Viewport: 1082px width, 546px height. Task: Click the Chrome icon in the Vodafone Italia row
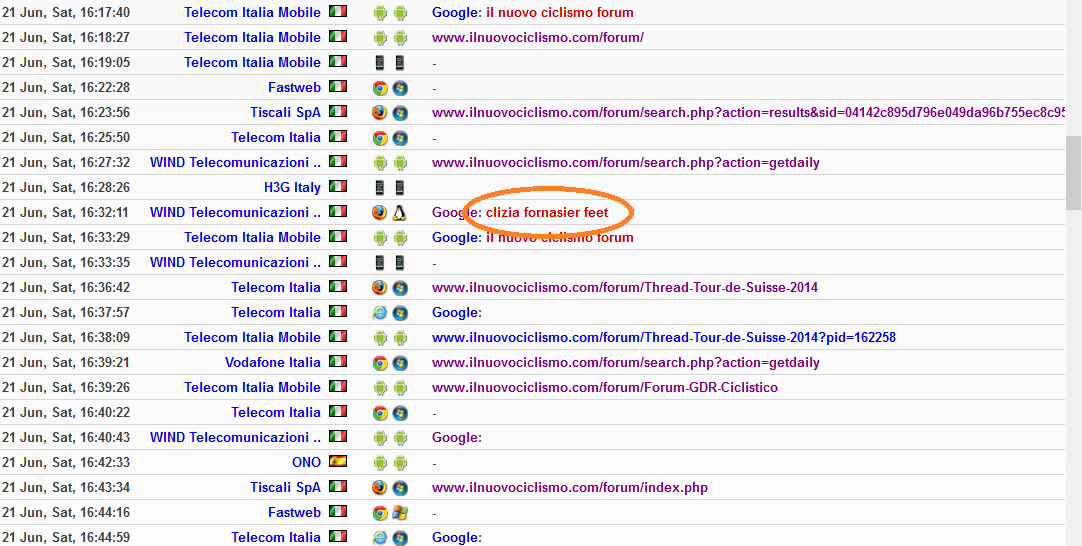380,363
